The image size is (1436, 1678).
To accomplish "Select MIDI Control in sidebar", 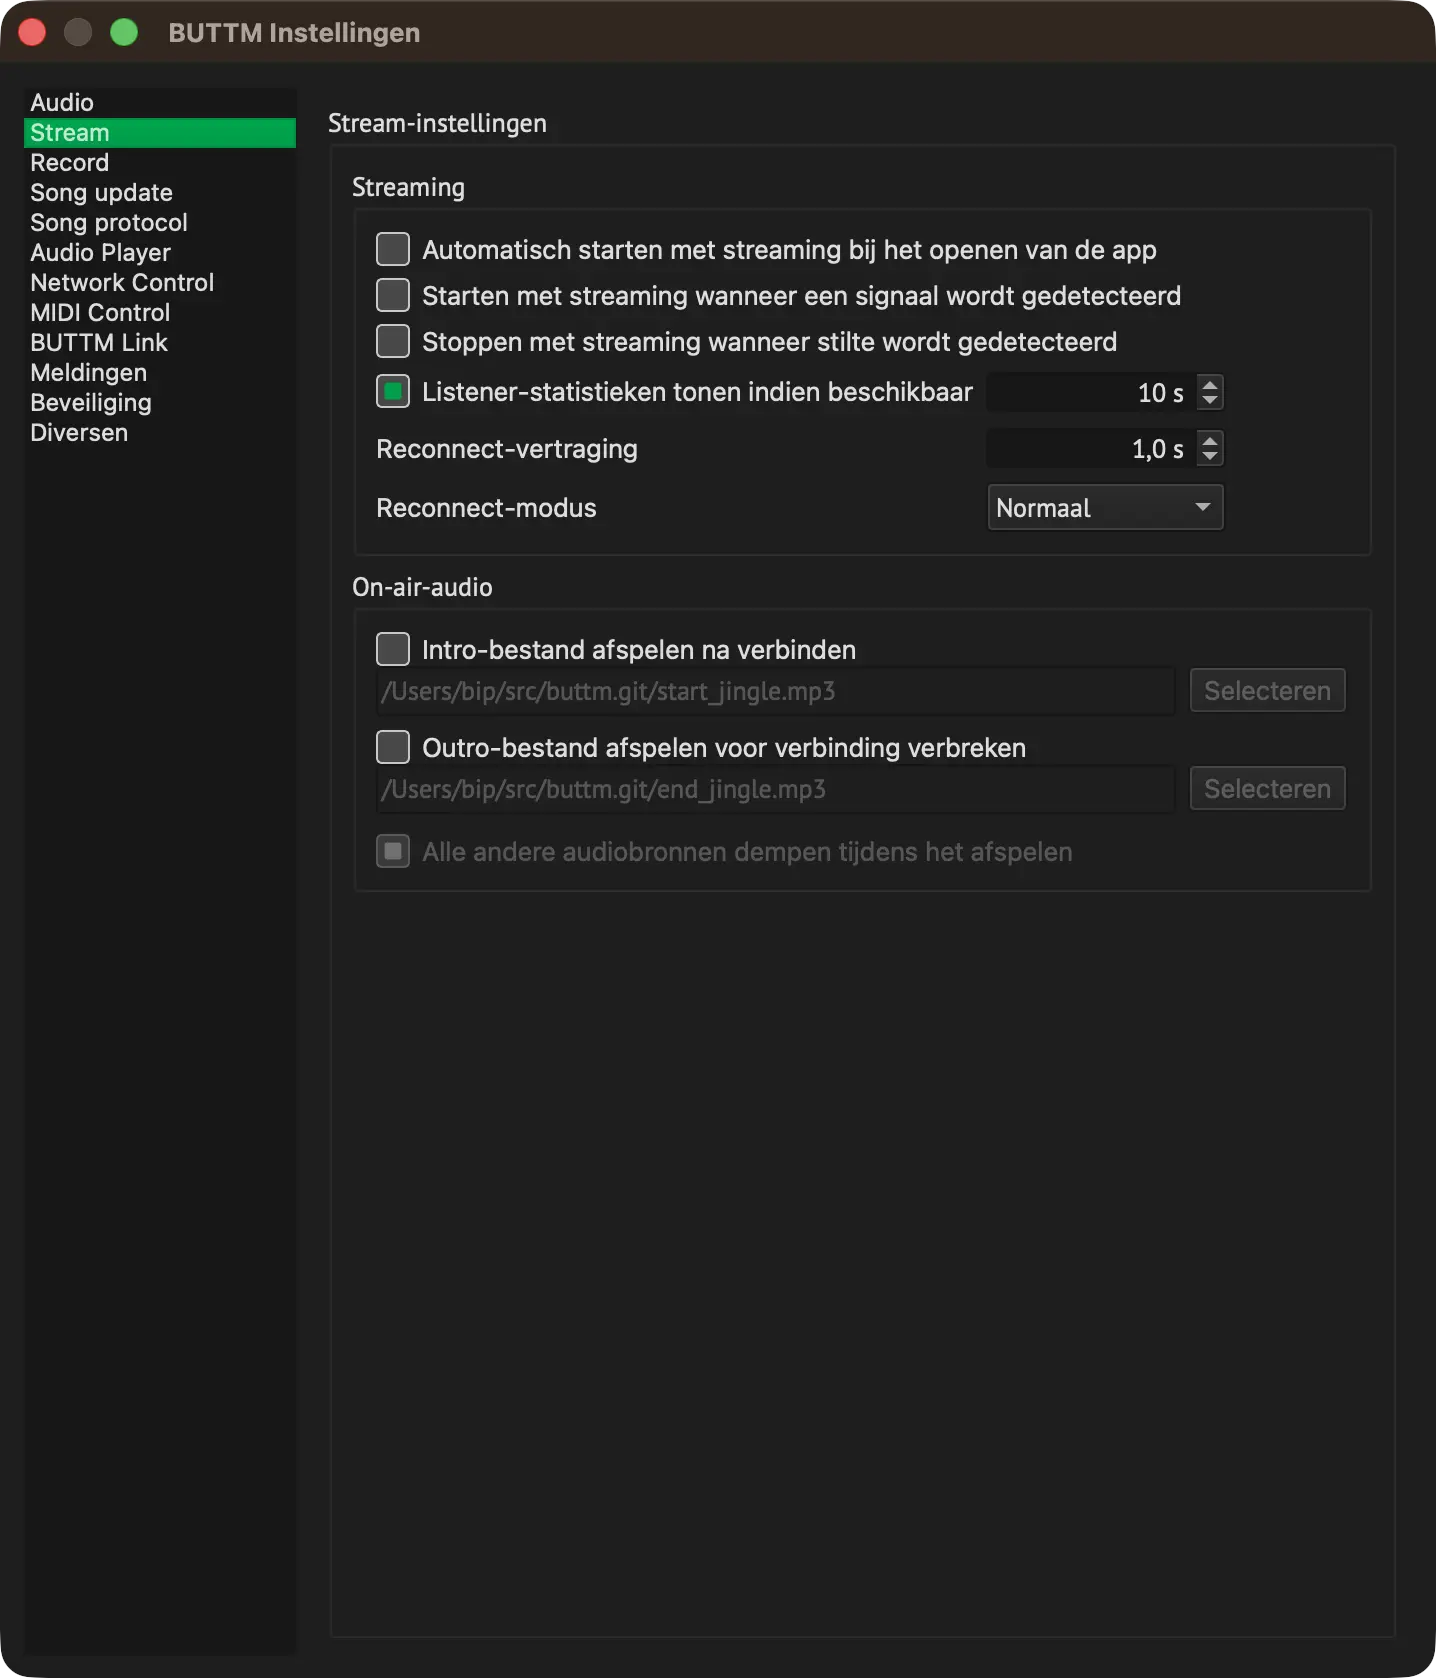I will pos(160,313).
